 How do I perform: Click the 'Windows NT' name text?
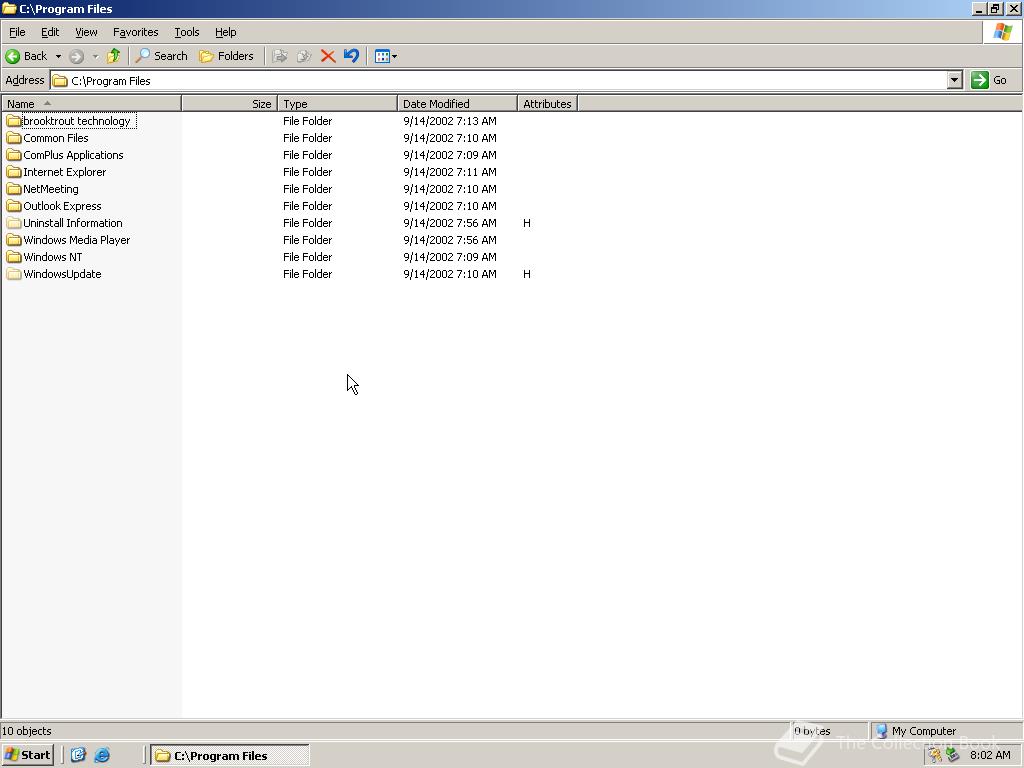click(53, 257)
